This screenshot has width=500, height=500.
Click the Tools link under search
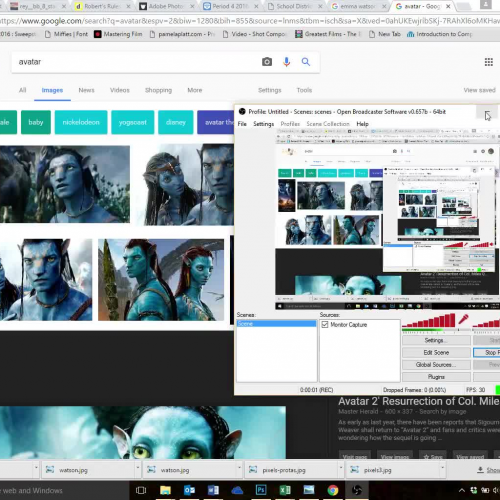(304, 90)
